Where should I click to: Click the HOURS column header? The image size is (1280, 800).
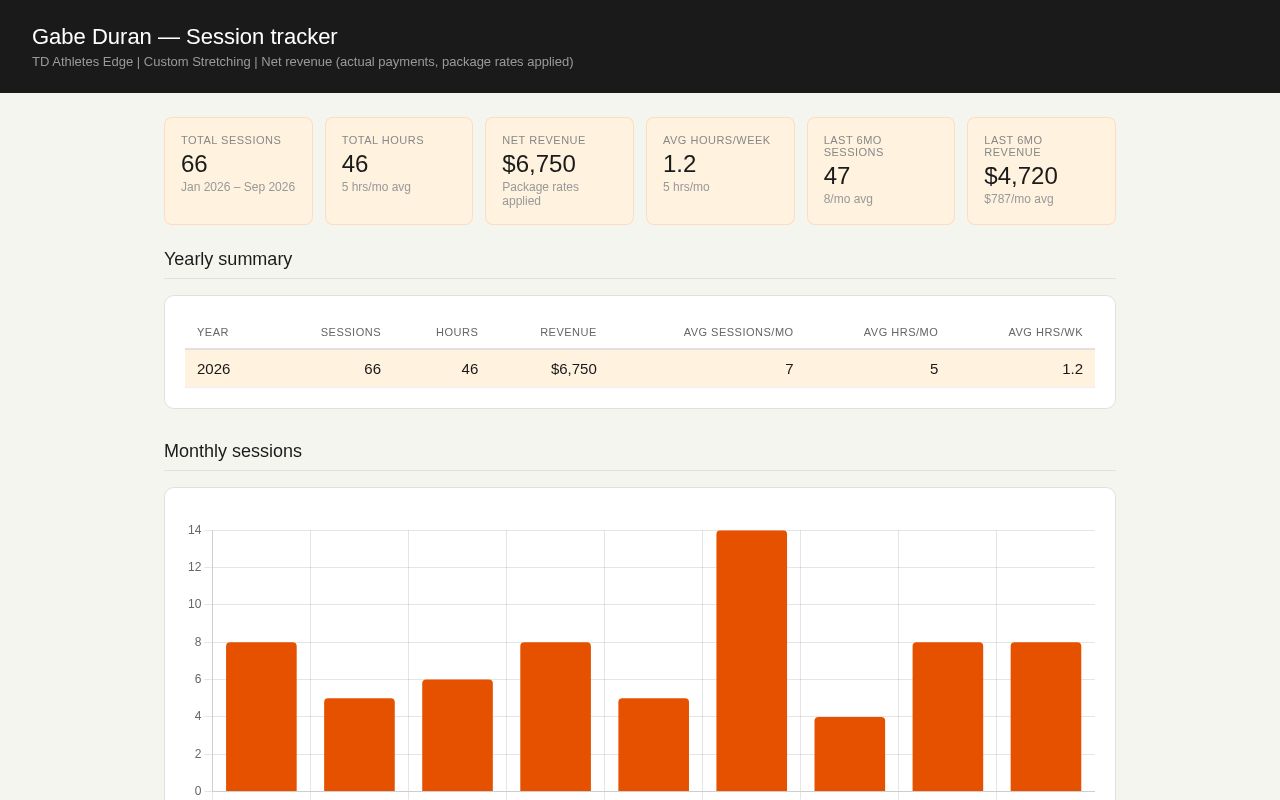click(x=457, y=332)
